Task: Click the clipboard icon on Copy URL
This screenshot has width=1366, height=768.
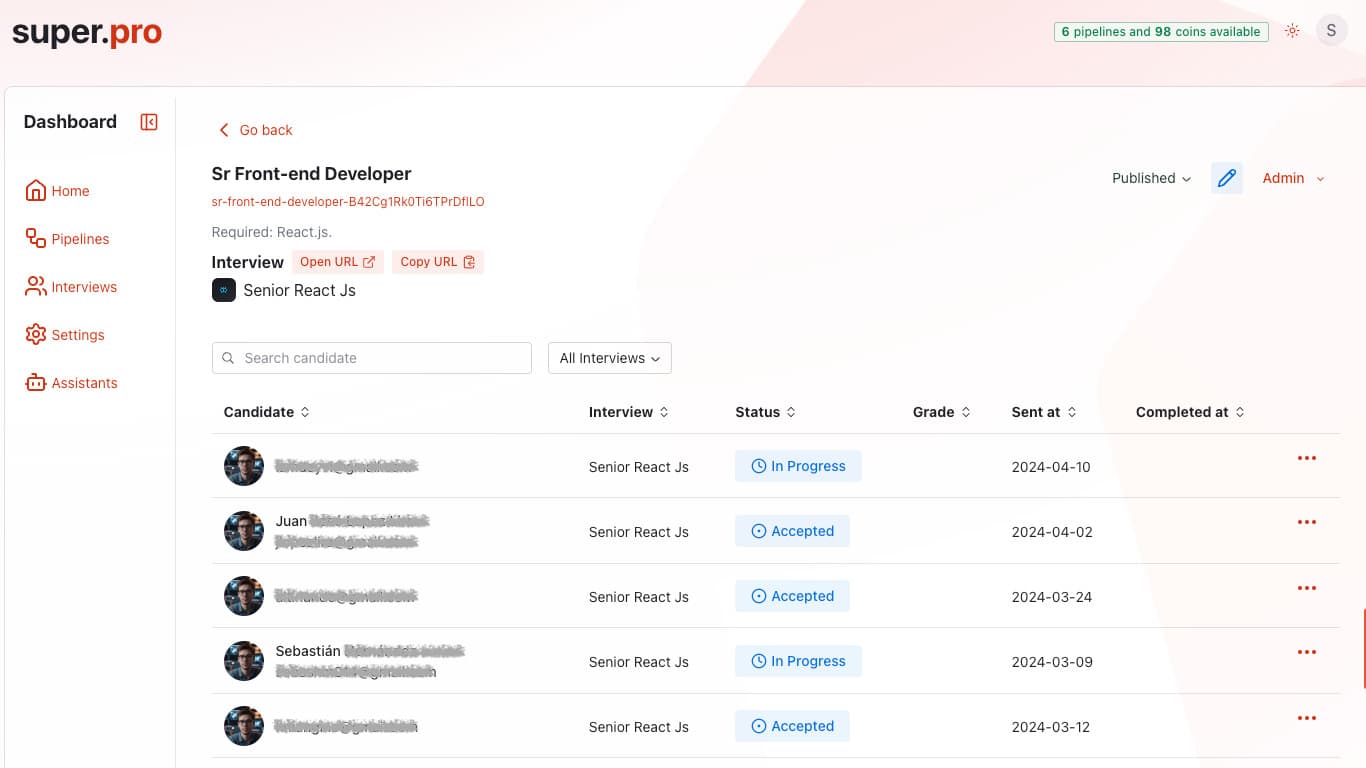Action: [x=469, y=261]
